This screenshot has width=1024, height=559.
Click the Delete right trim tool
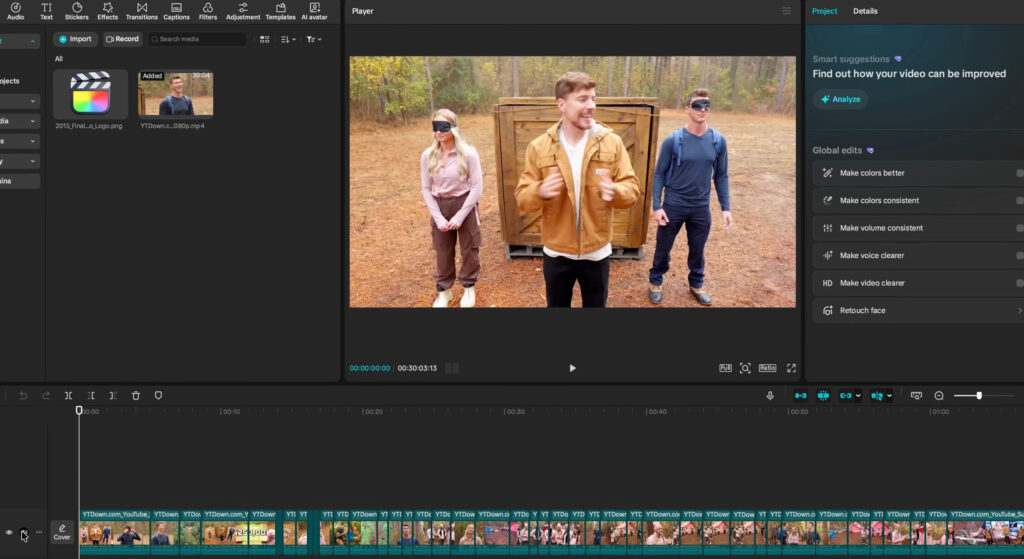113,396
